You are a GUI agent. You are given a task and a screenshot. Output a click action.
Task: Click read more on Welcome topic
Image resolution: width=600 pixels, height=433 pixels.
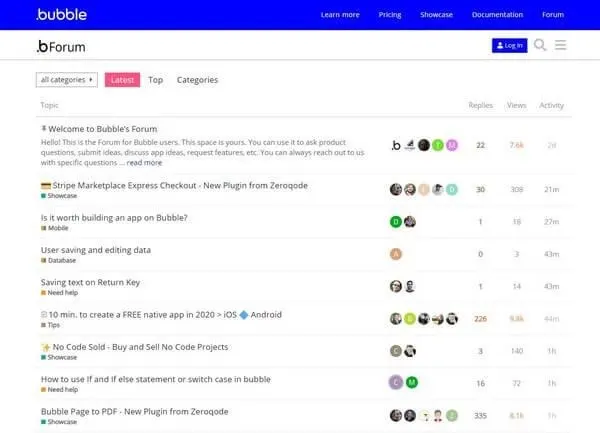point(144,163)
